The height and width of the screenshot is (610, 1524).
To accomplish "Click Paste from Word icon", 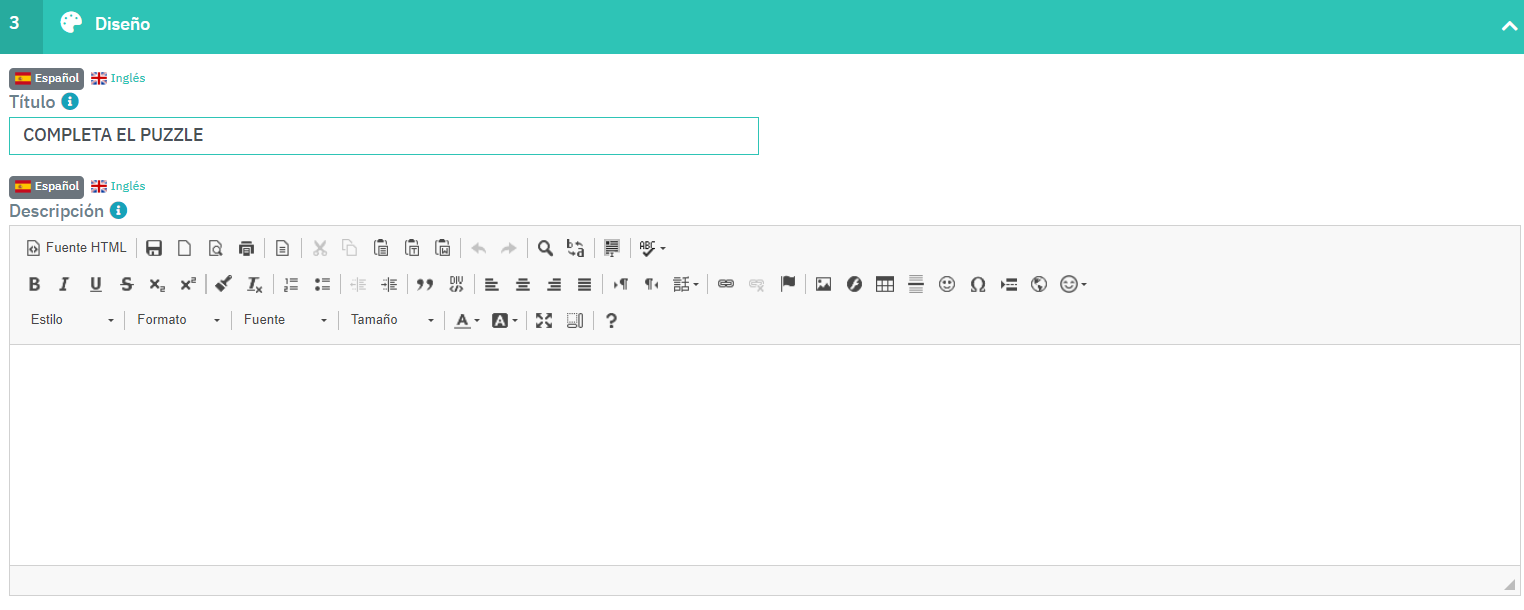I will pyautogui.click(x=443, y=248).
